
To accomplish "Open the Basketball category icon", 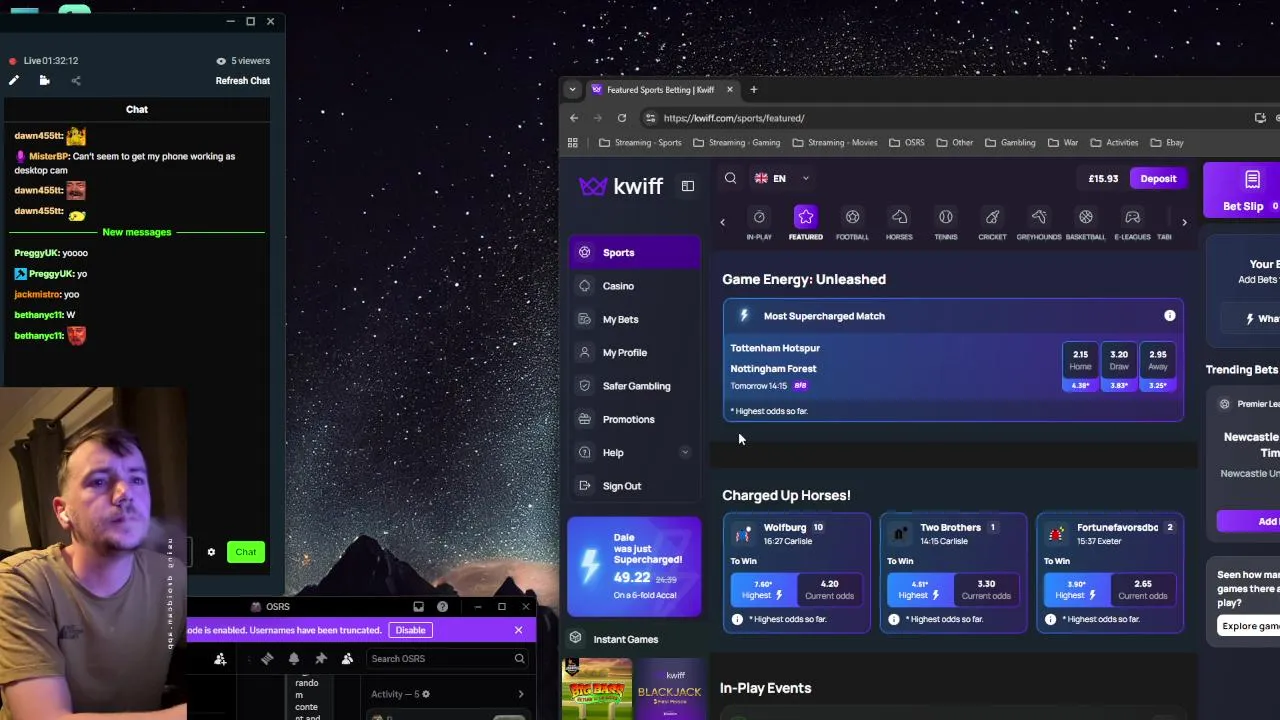I will pyautogui.click(x=1086, y=217).
